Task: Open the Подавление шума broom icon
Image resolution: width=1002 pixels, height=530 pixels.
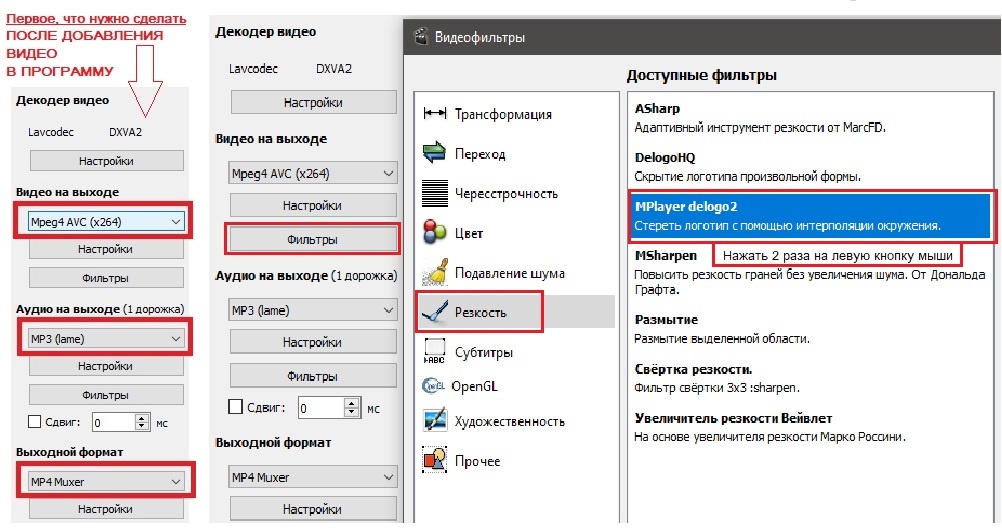Action: coord(435,272)
